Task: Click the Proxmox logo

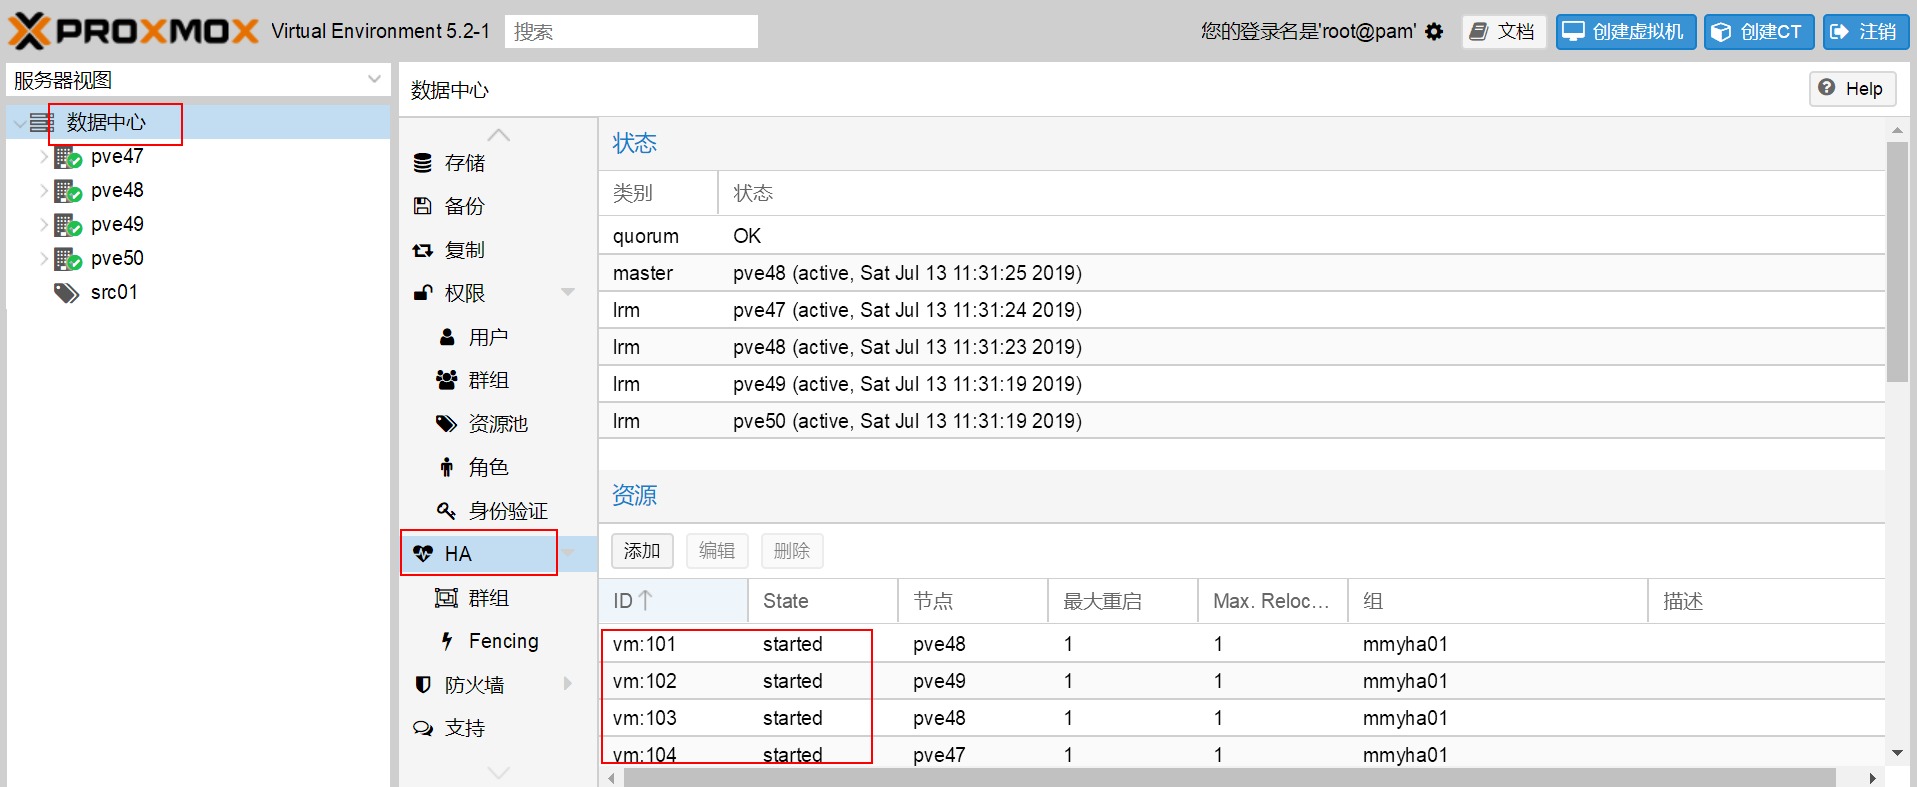Action: click(133, 31)
